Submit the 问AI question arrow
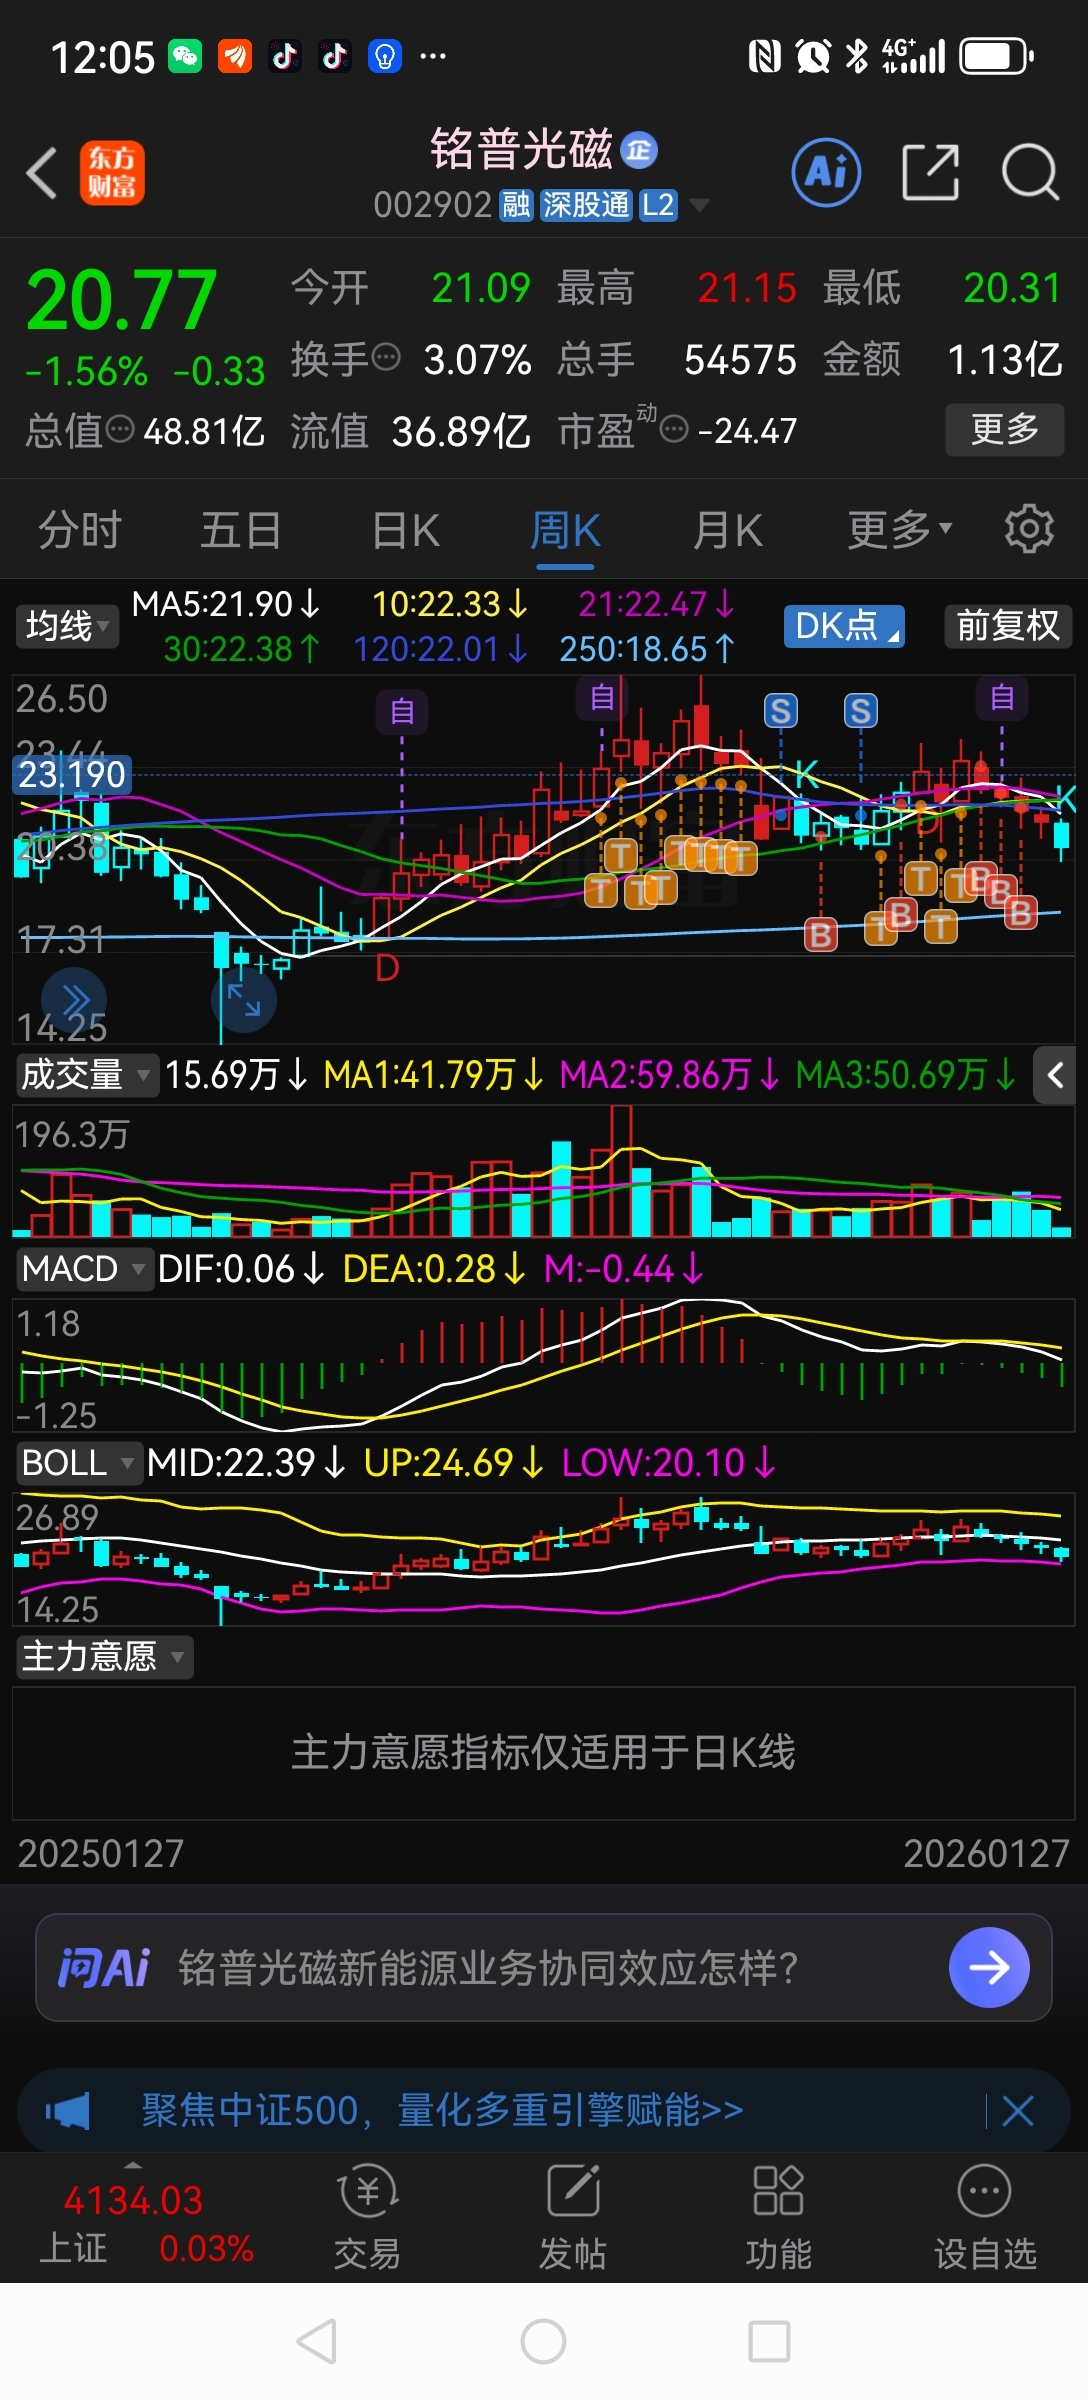1088x2400 pixels. click(989, 1967)
